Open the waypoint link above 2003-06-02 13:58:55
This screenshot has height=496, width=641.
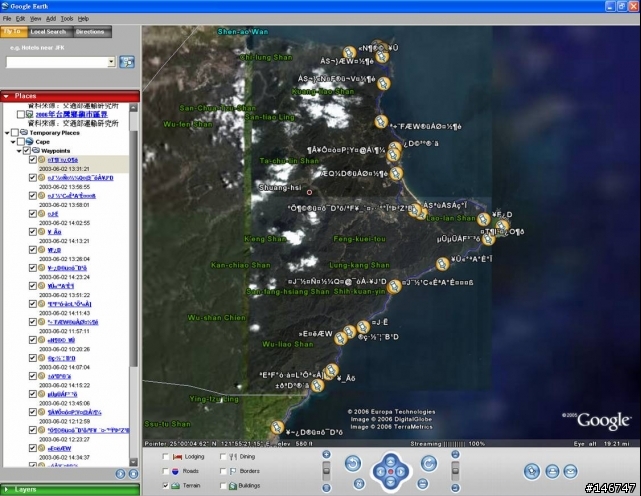coord(81,178)
